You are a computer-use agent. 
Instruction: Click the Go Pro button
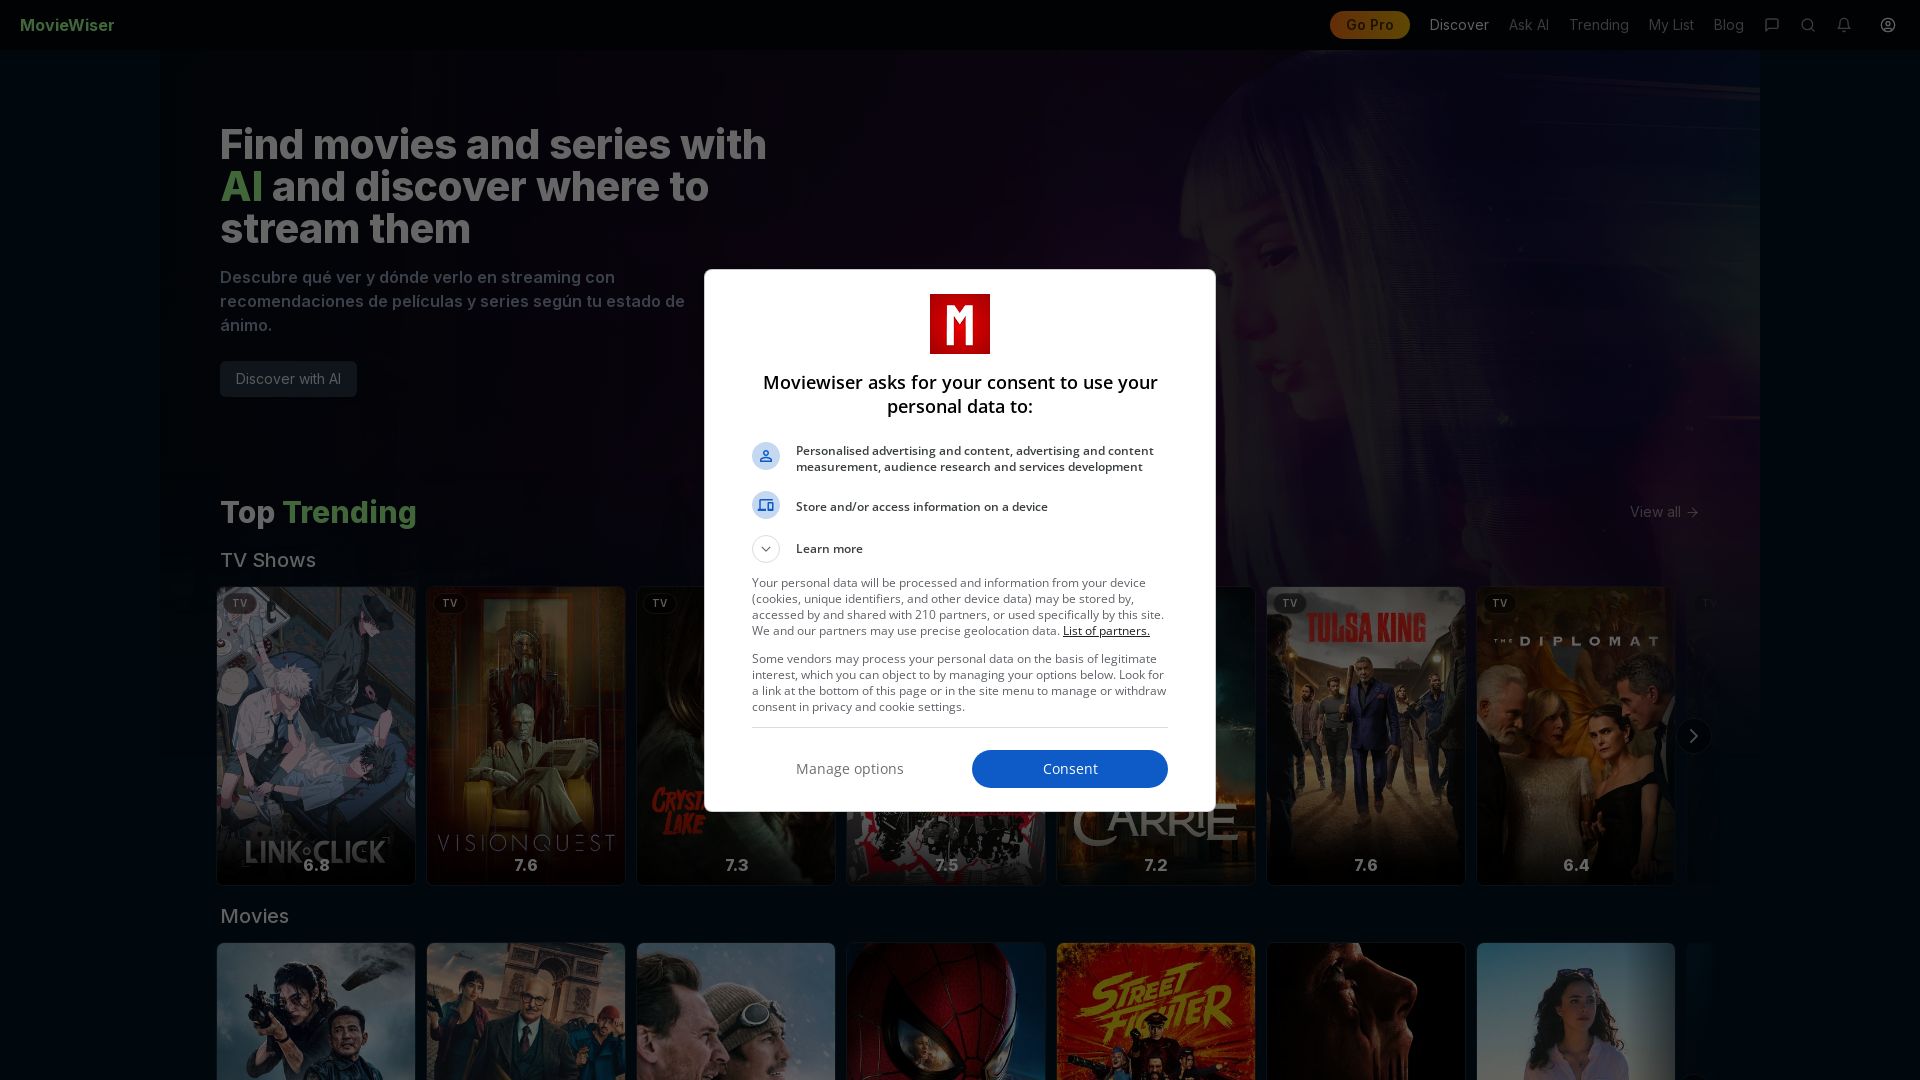tap(1369, 25)
